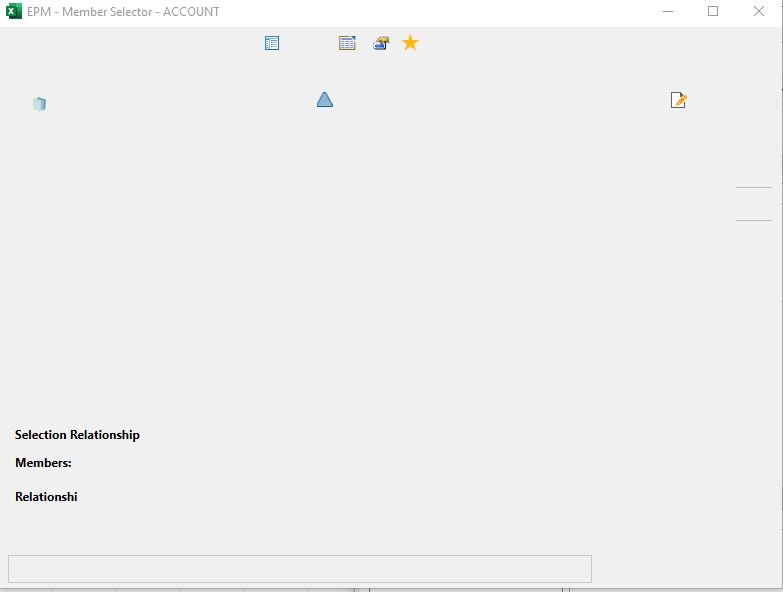Click the empty text box at bottom
Screen dimensions: 783x592
click(x=300, y=569)
